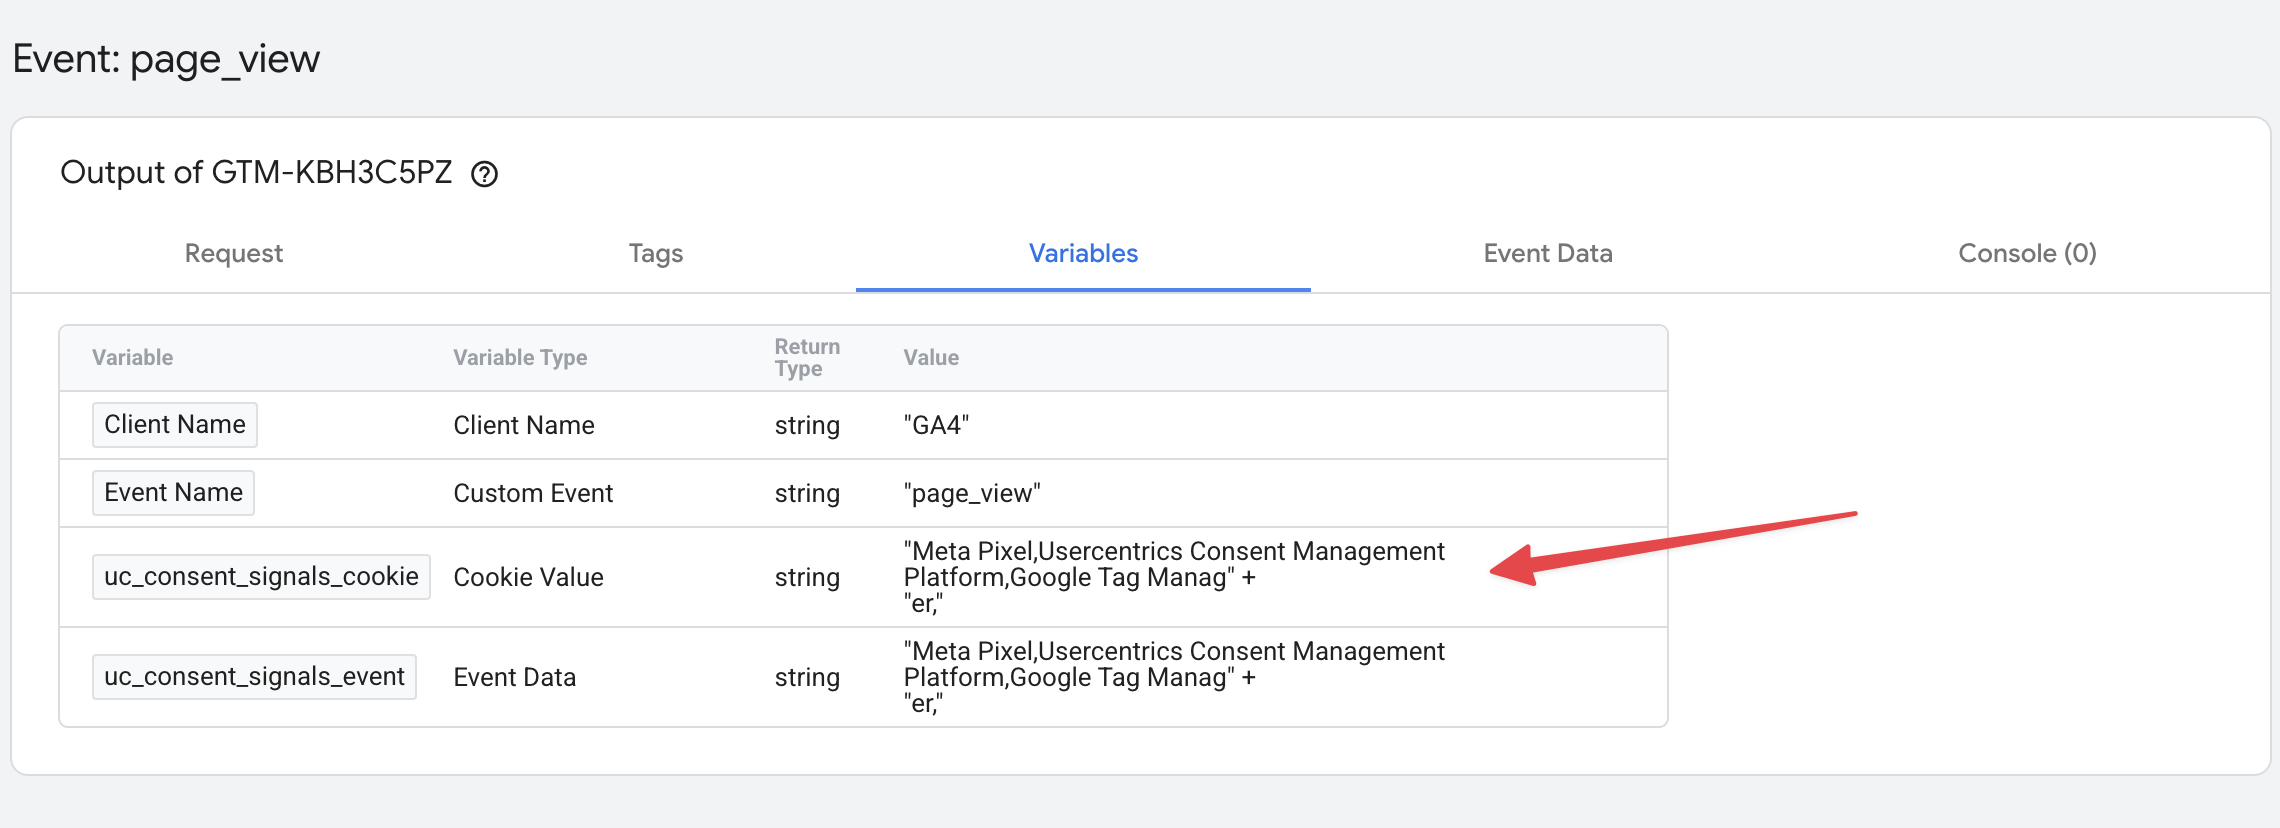2280x828 pixels.
Task: Click the Custom Event variable type cell
Action: coord(533,493)
